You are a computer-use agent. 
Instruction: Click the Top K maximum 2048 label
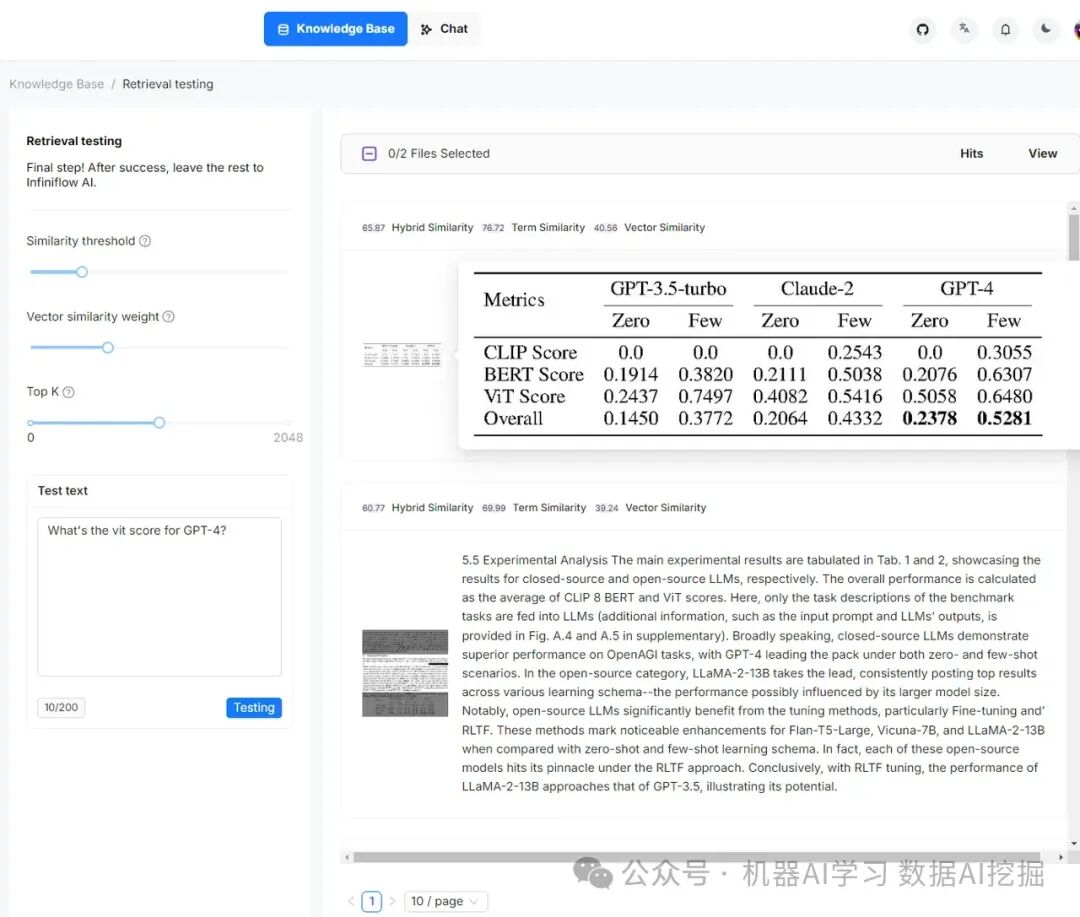pos(288,437)
